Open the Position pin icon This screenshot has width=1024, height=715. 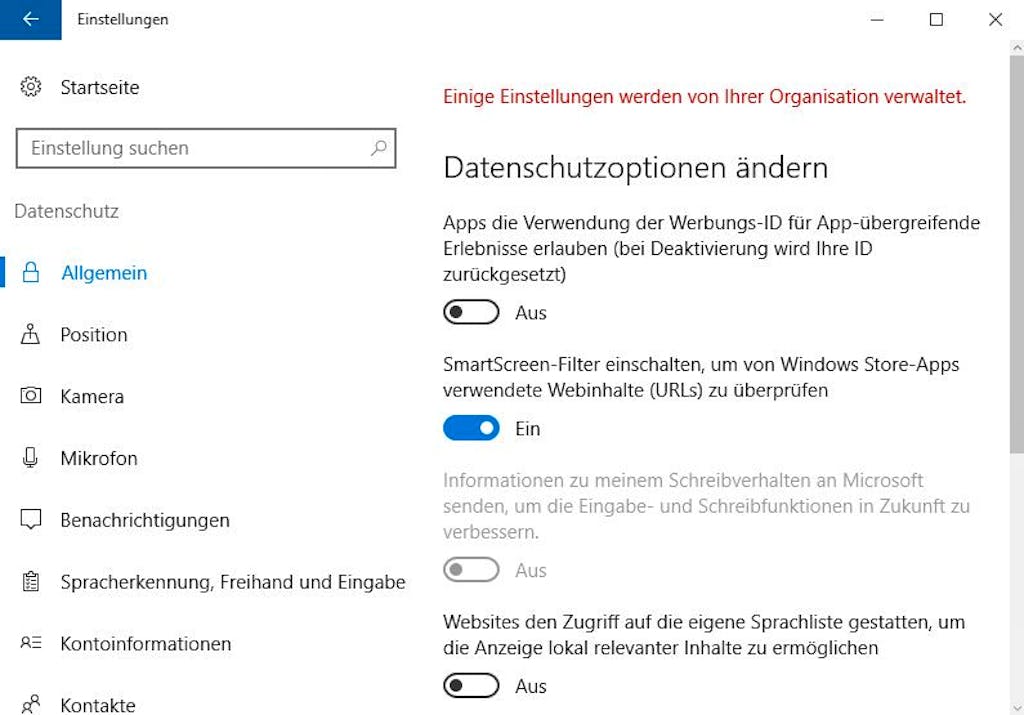30,334
